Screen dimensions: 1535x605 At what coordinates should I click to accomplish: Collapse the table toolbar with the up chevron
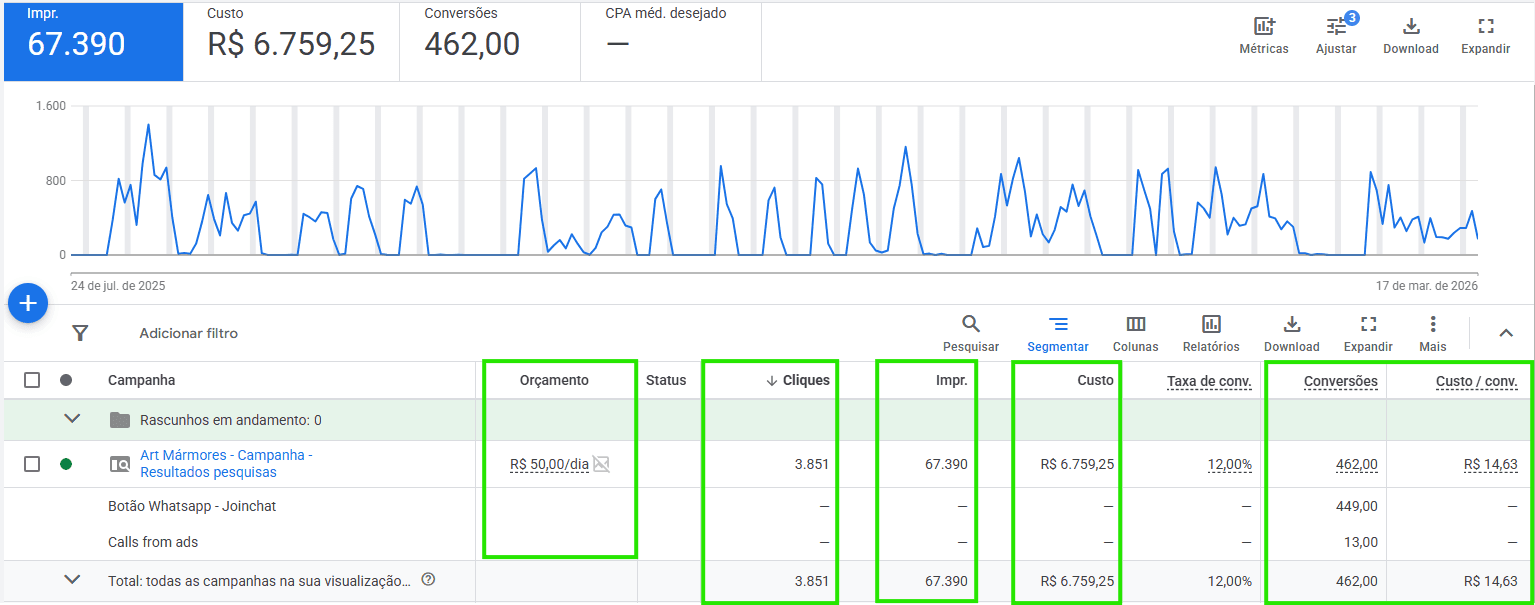[1506, 333]
